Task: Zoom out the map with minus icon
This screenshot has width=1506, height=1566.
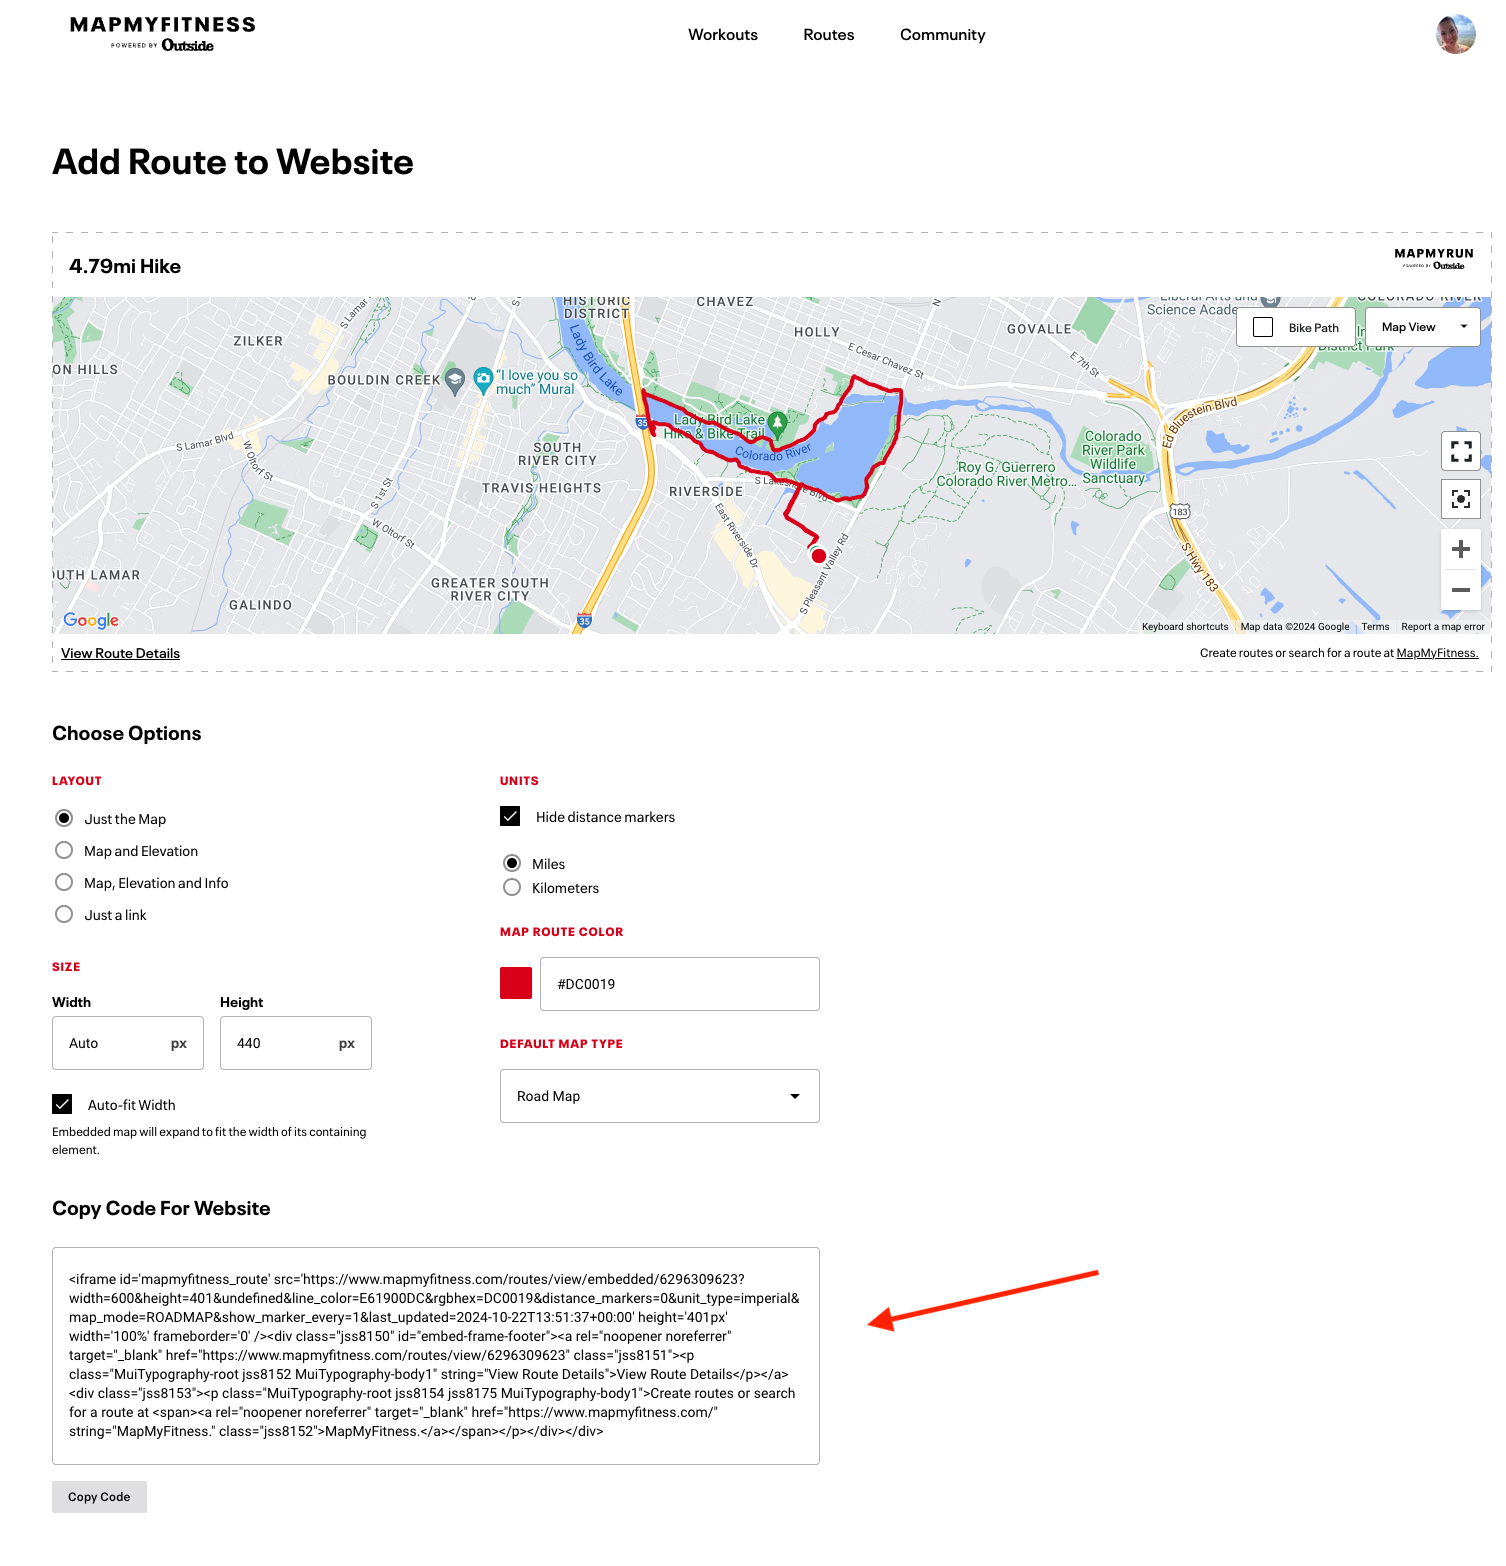Action: pyautogui.click(x=1460, y=590)
